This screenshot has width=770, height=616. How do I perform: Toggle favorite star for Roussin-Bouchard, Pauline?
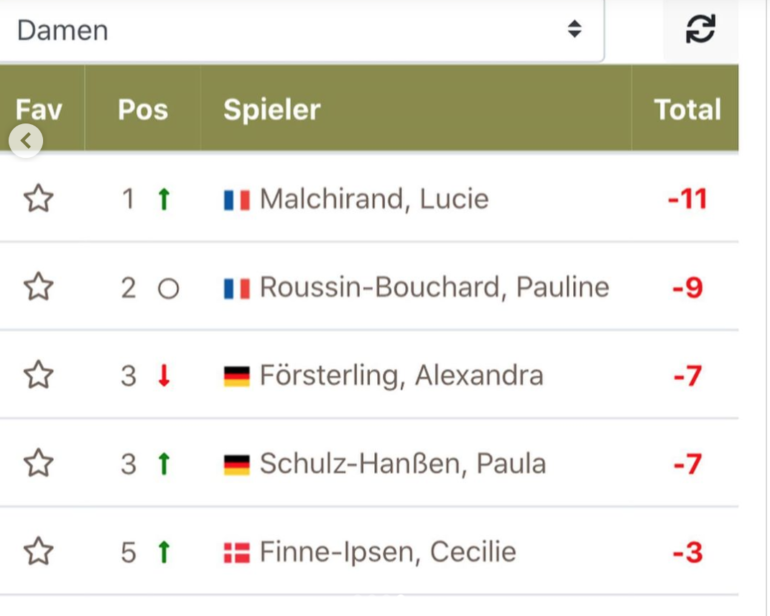pyautogui.click(x=38, y=286)
